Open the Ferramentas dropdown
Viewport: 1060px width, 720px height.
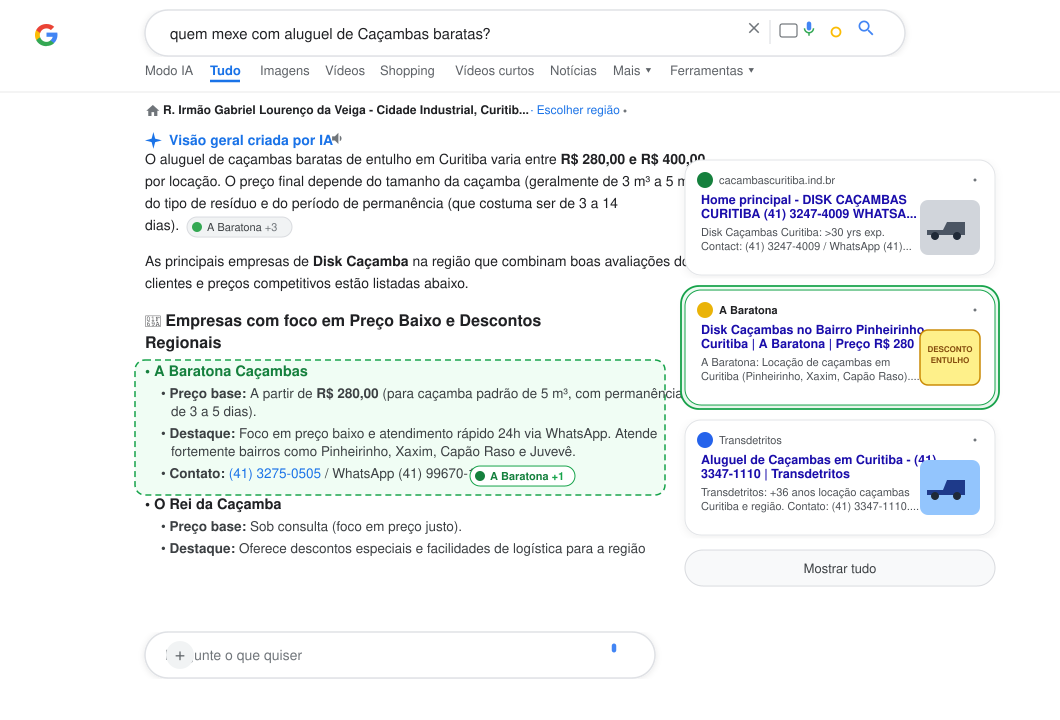(x=712, y=70)
